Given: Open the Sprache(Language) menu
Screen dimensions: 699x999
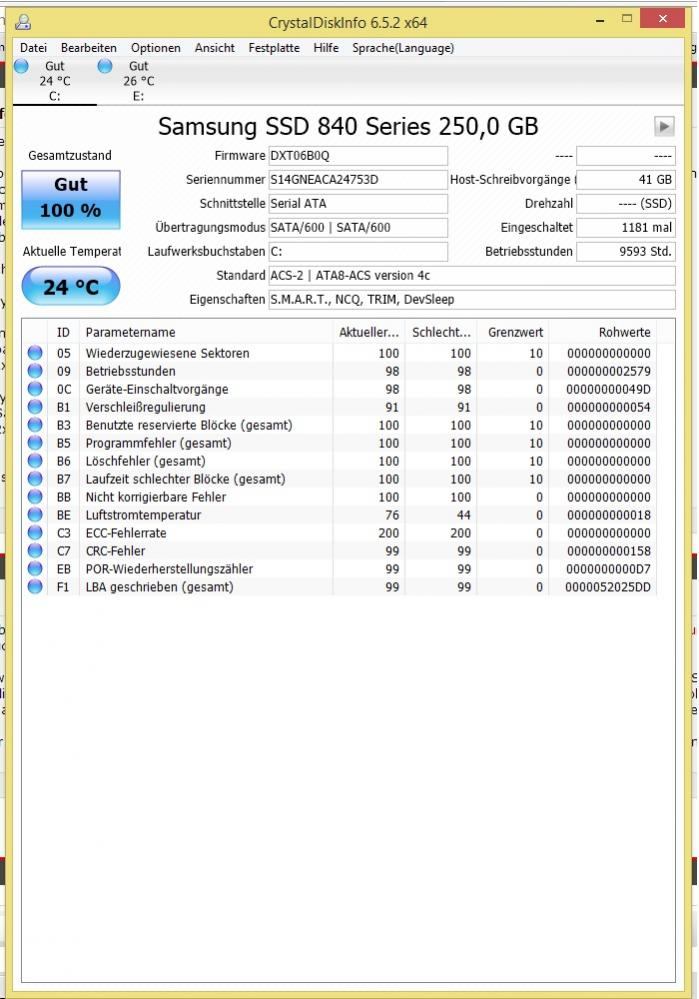Looking at the screenshot, I should pyautogui.click(x=403, y=48).
